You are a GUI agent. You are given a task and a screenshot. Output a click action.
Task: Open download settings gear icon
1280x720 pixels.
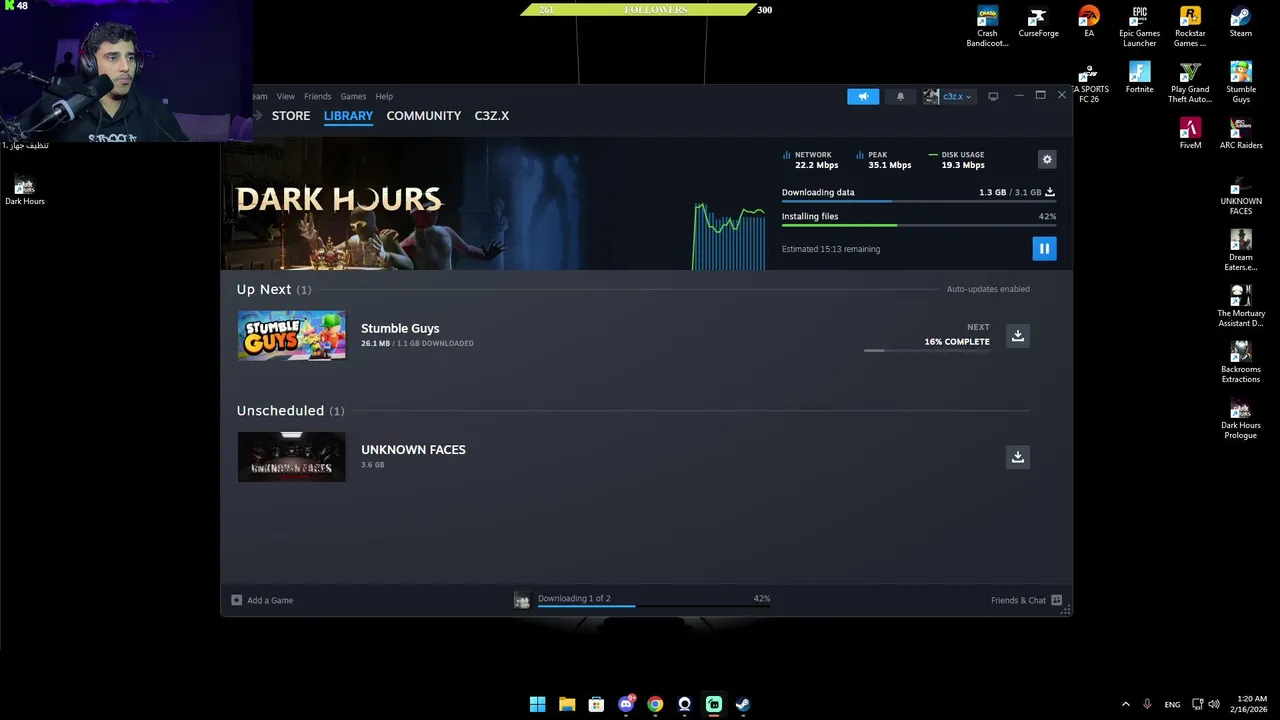[x=1047, y=159]
